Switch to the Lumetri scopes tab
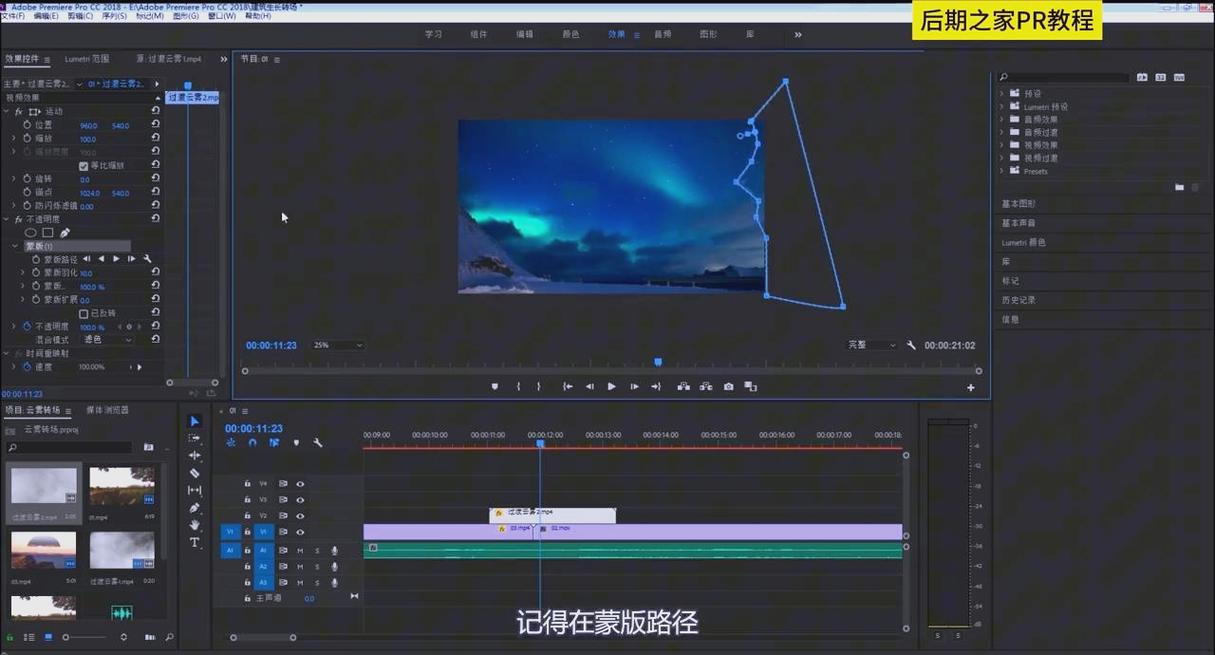Screen dimensions: 1215x655 [x=87, y=59]
